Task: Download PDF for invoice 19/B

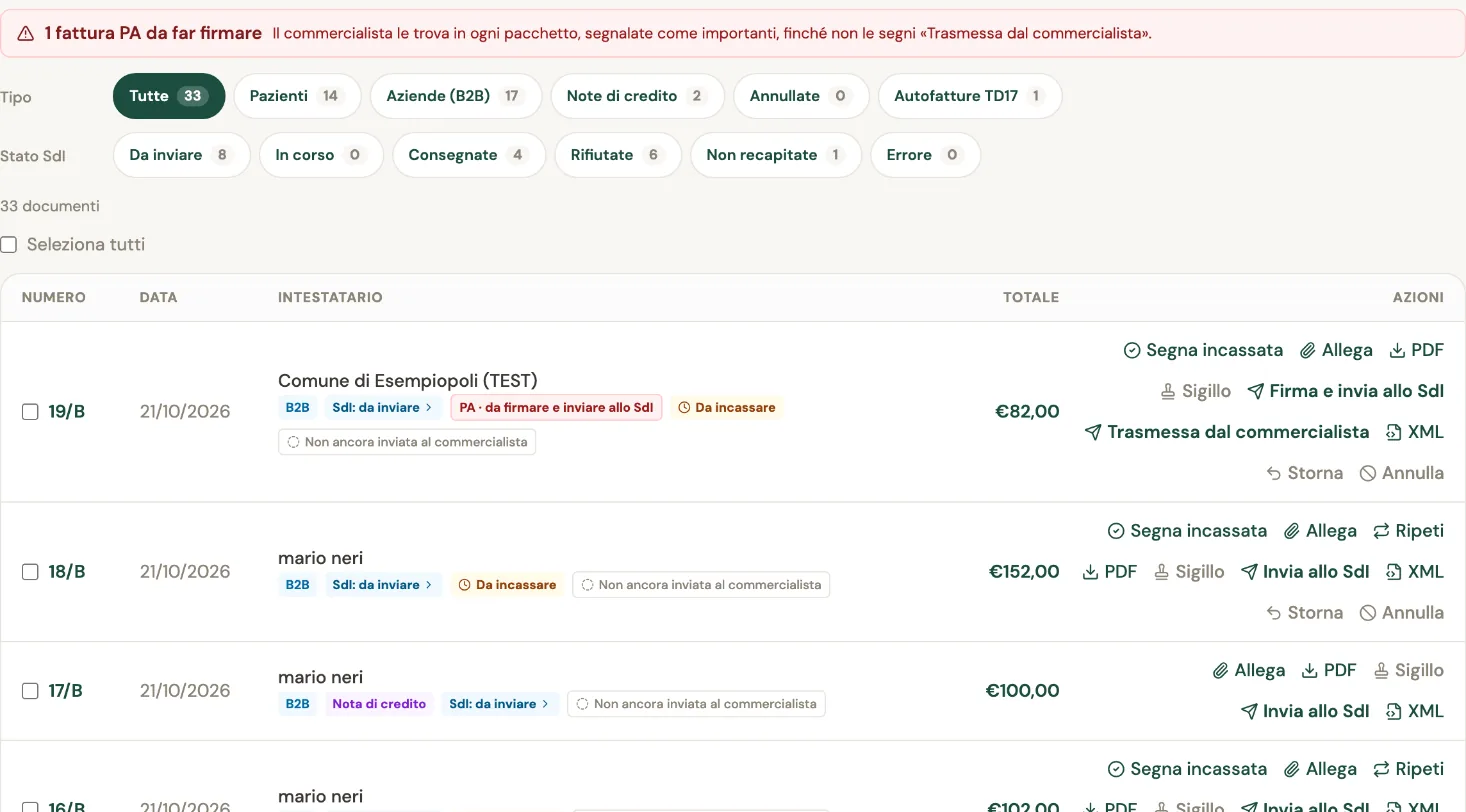Action: (1416, 350)
